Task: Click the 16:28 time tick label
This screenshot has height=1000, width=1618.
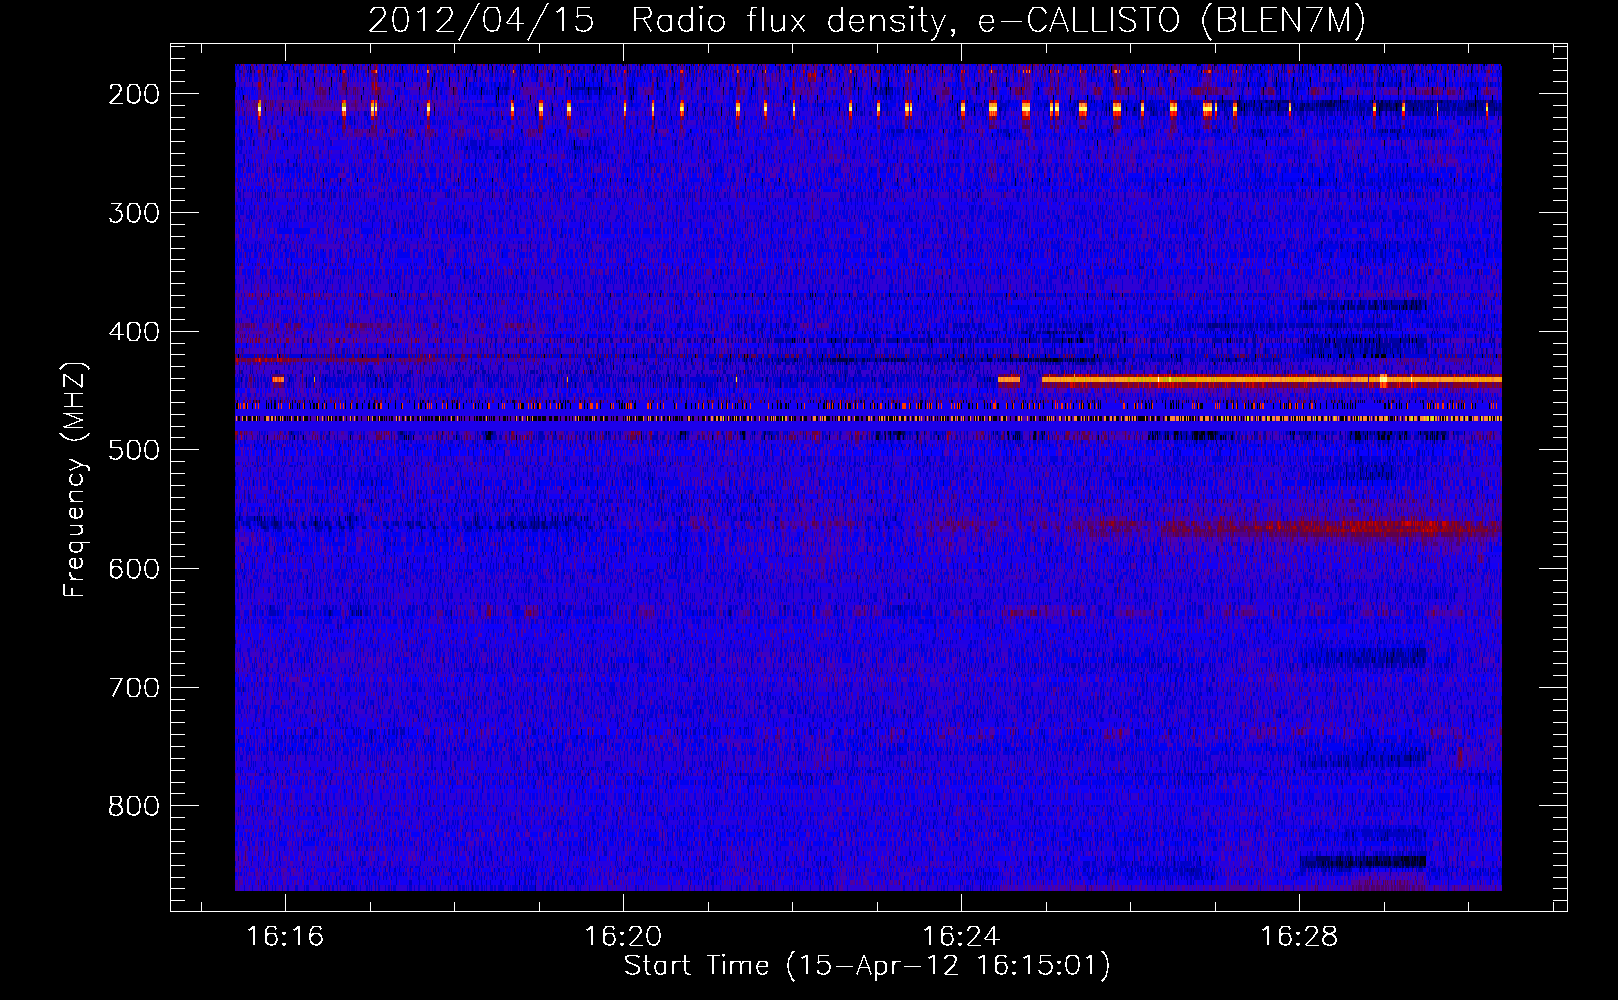Action: [x=1299, y=937]
